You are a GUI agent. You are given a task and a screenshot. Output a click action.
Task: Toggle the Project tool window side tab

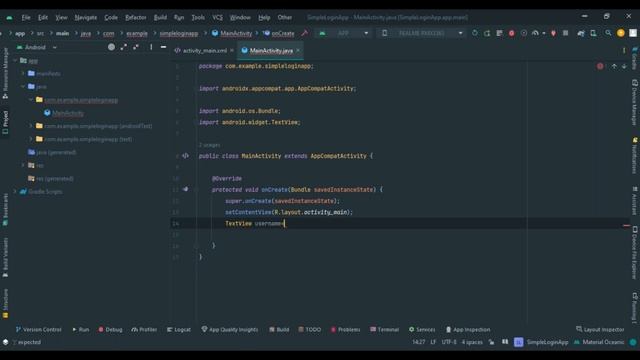click(5, 122)
